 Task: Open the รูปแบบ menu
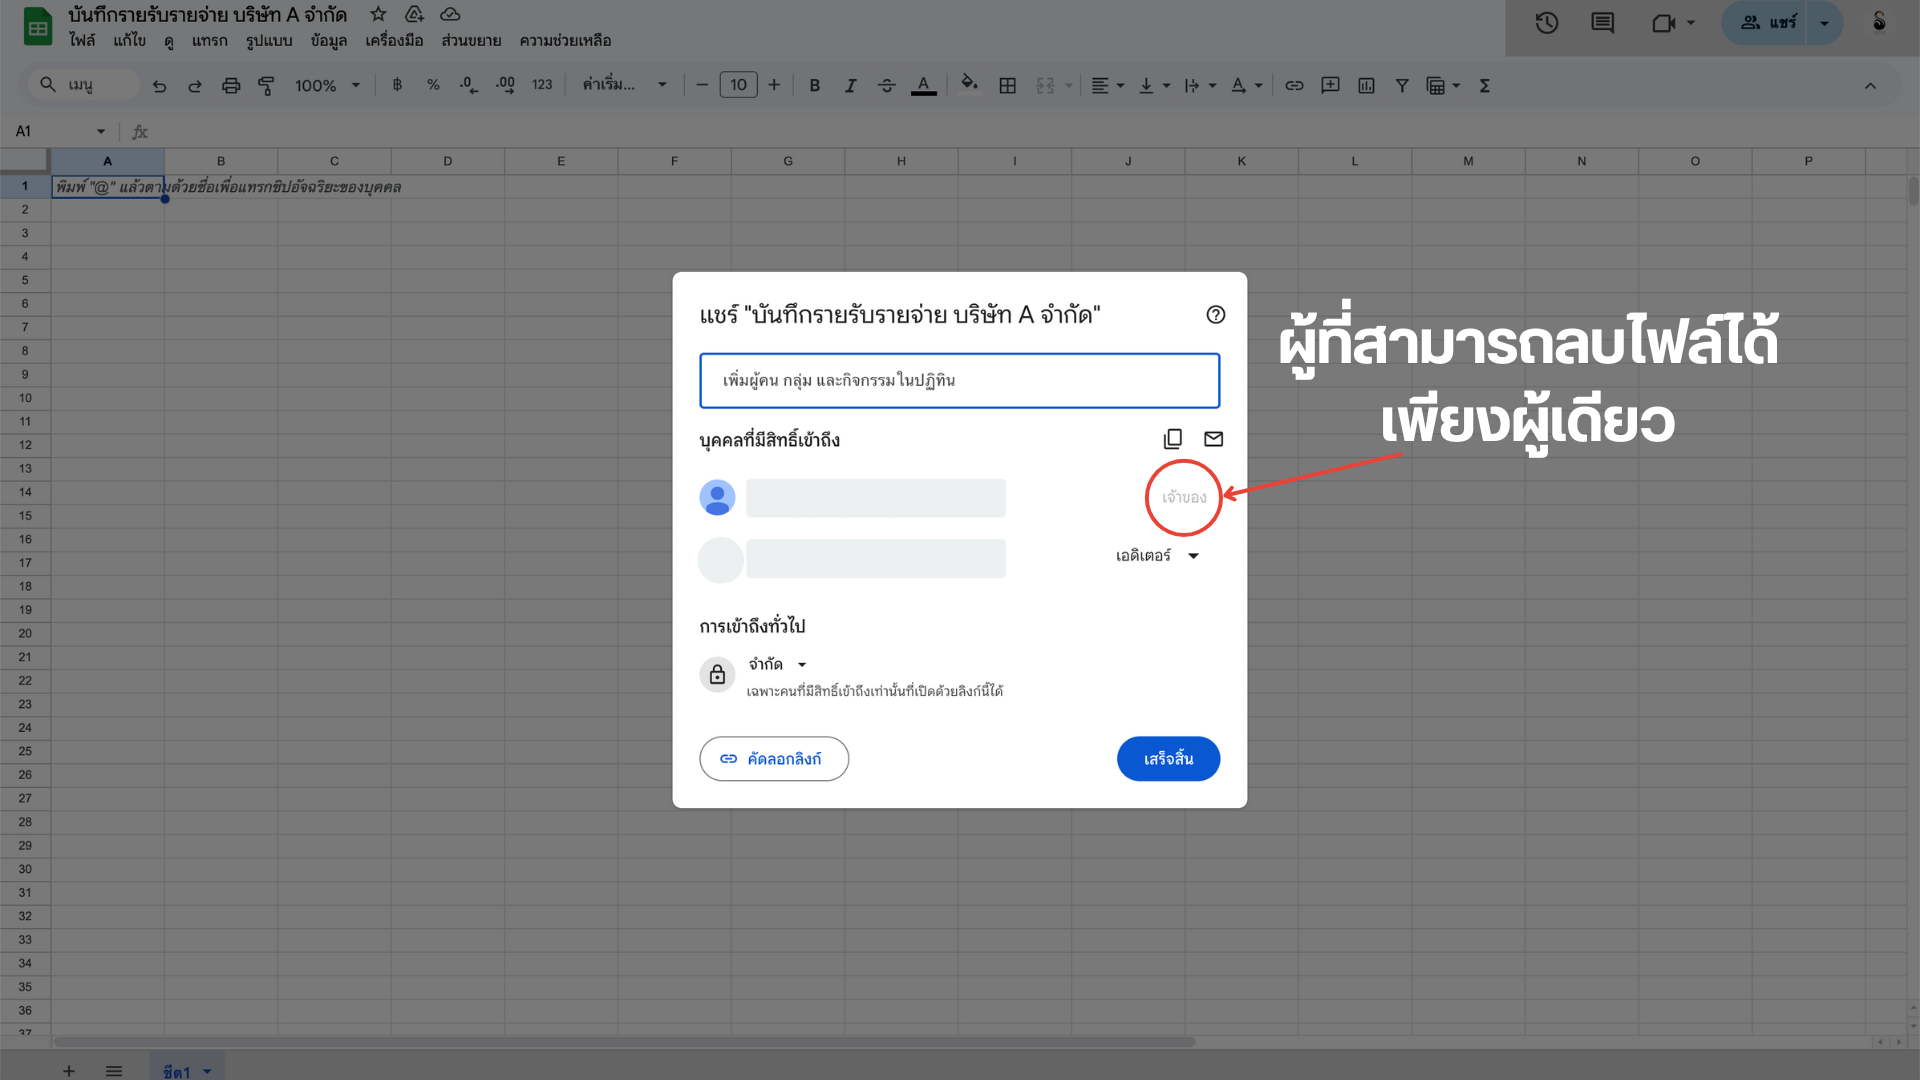click(x=269, y=41)
